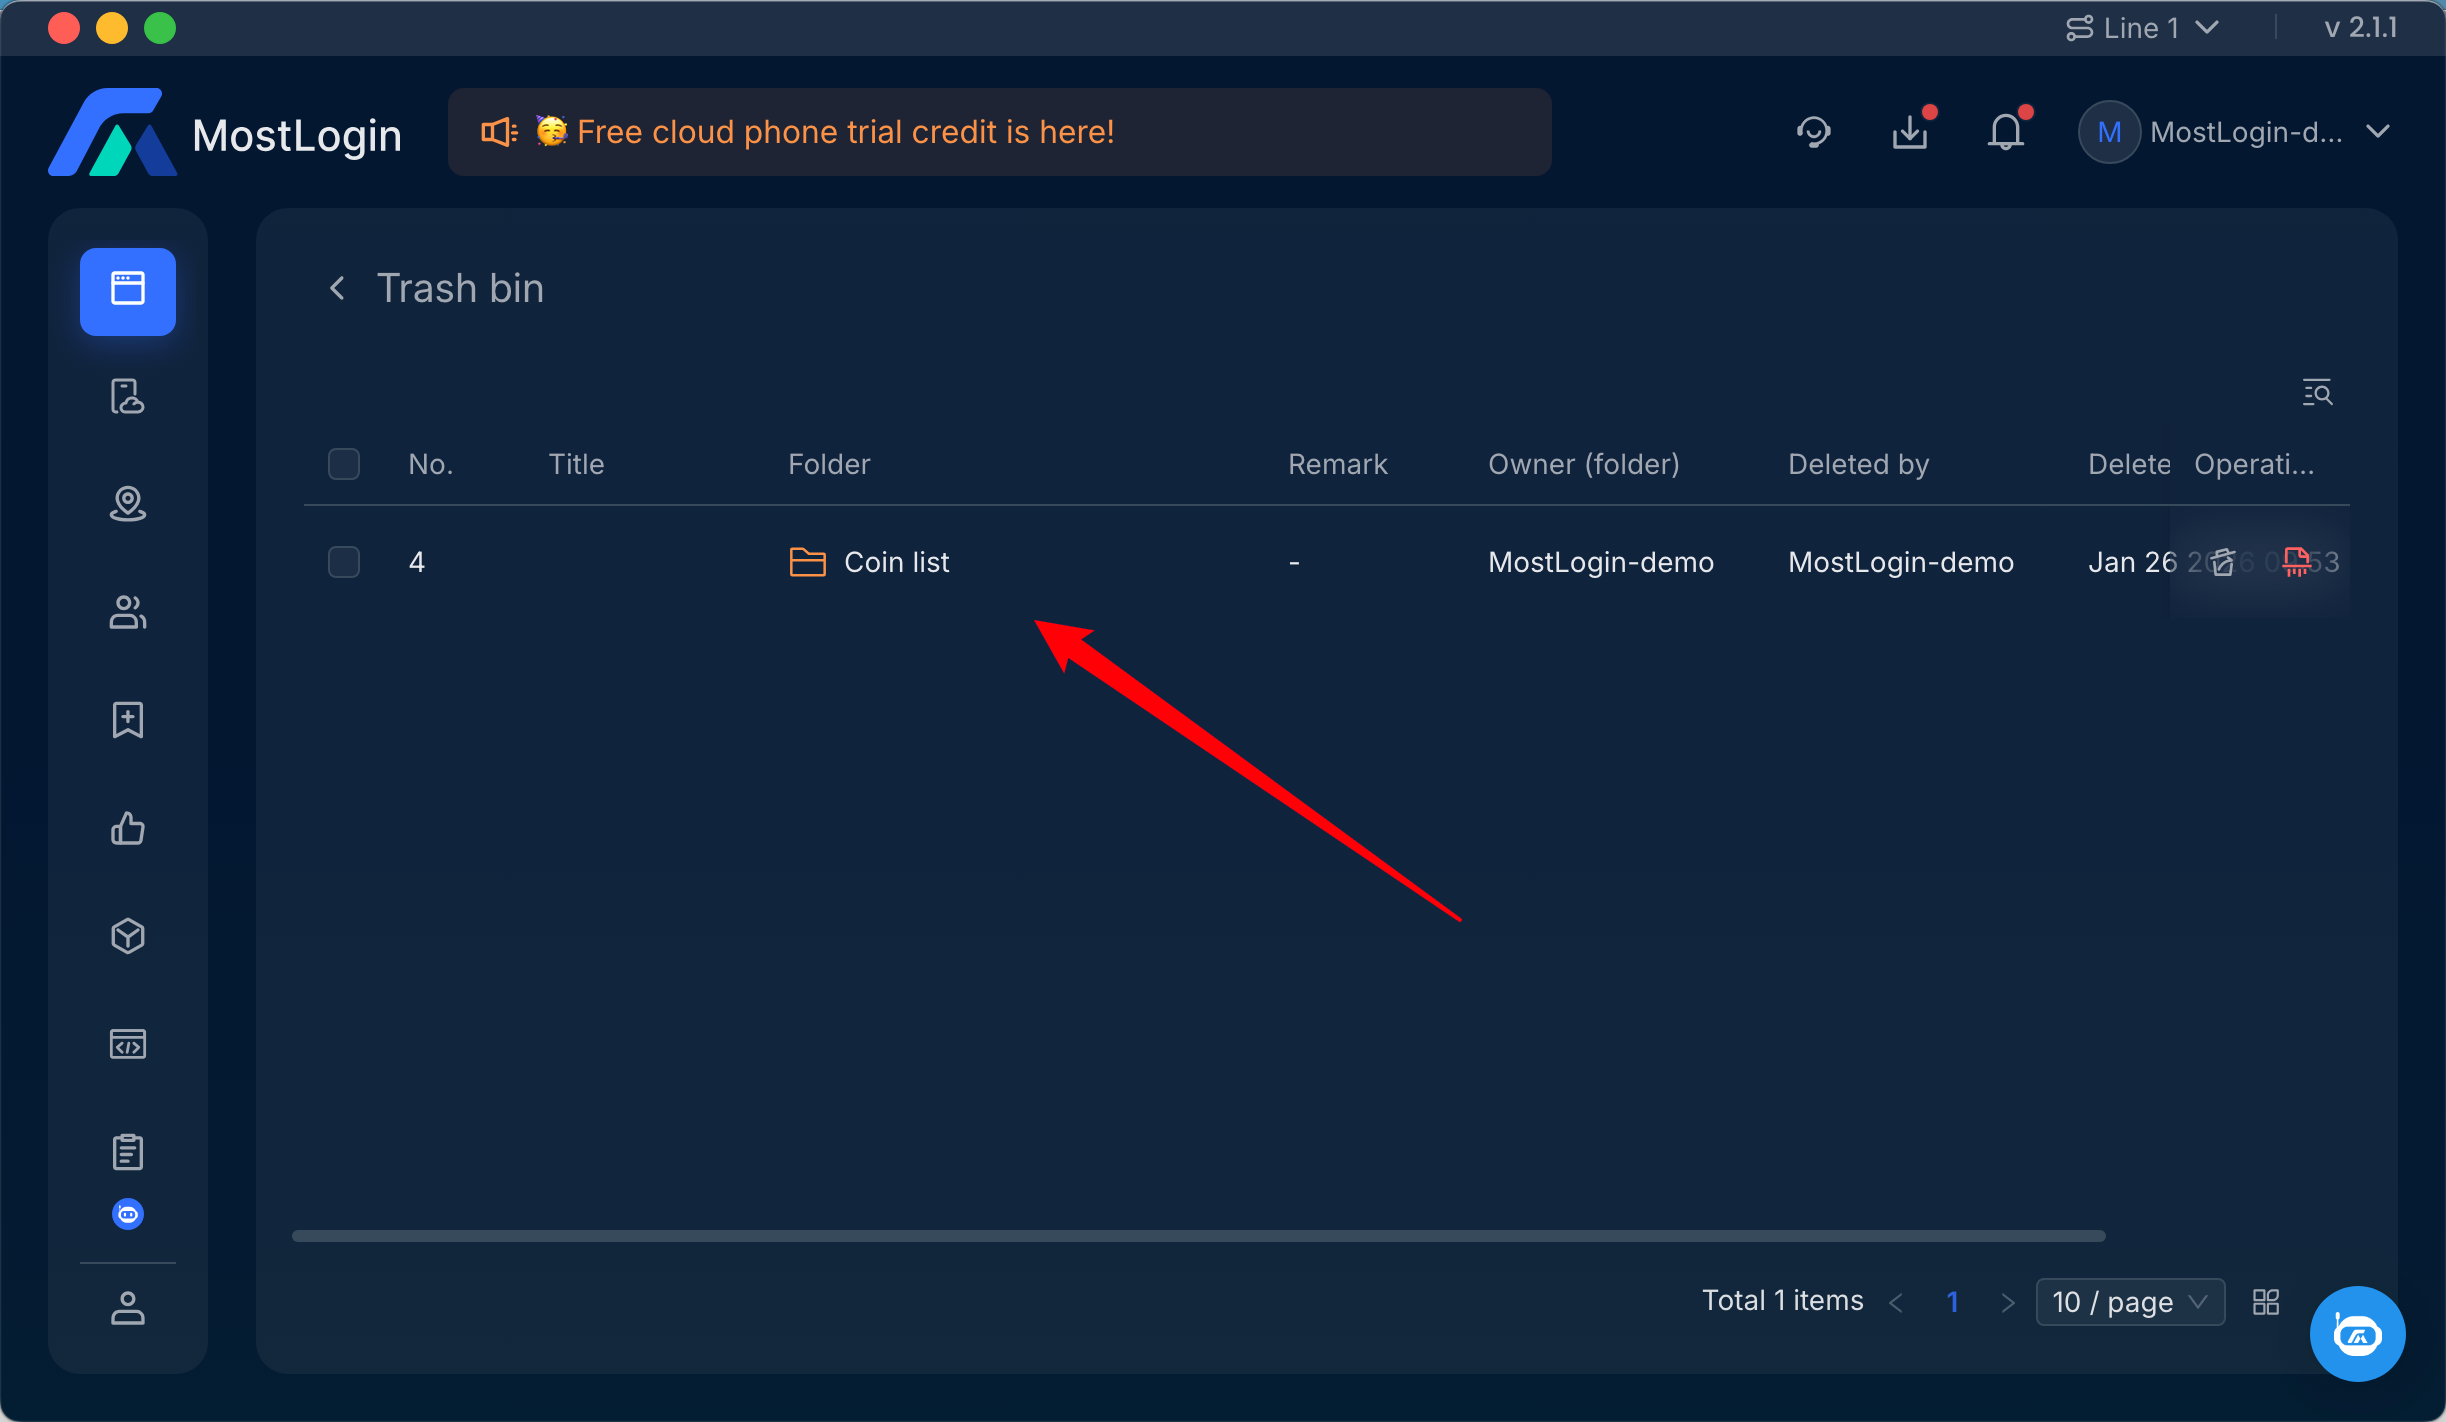Open the table search filter icon
Viewport: 2446px width, 1422px height.
(2317, 392)
